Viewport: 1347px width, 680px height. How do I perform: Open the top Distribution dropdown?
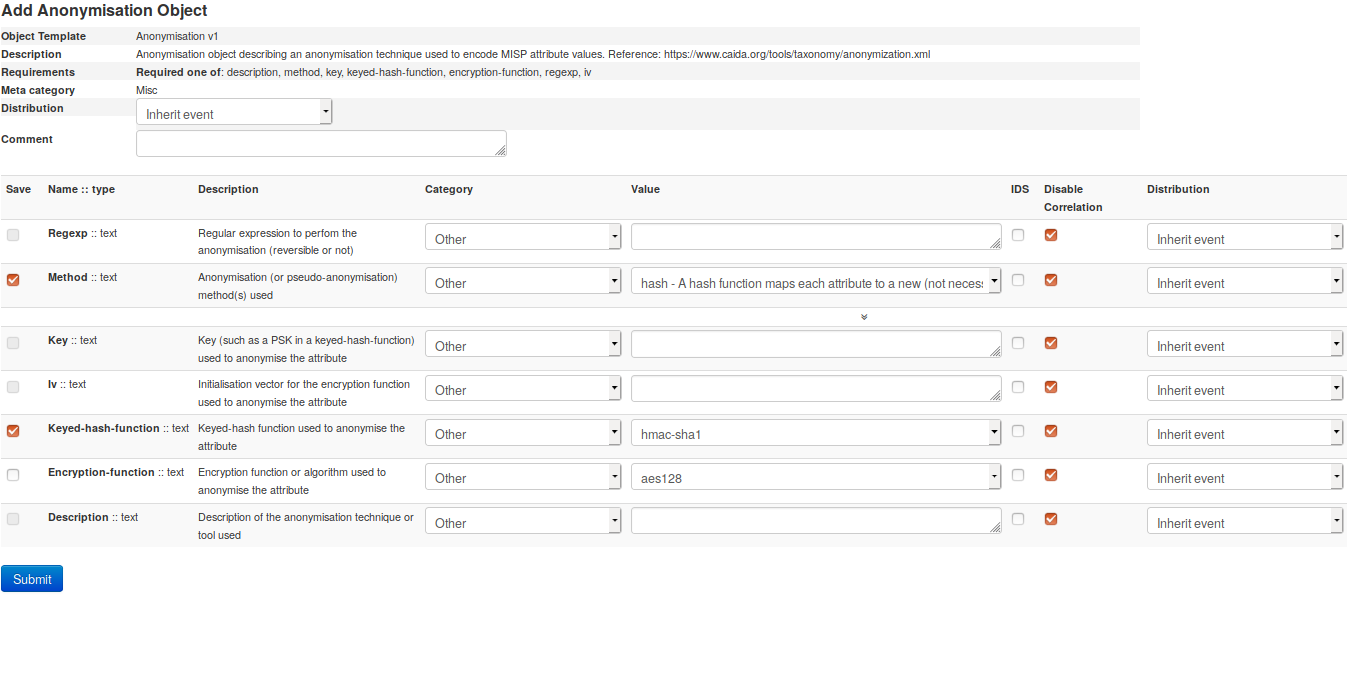234,113
